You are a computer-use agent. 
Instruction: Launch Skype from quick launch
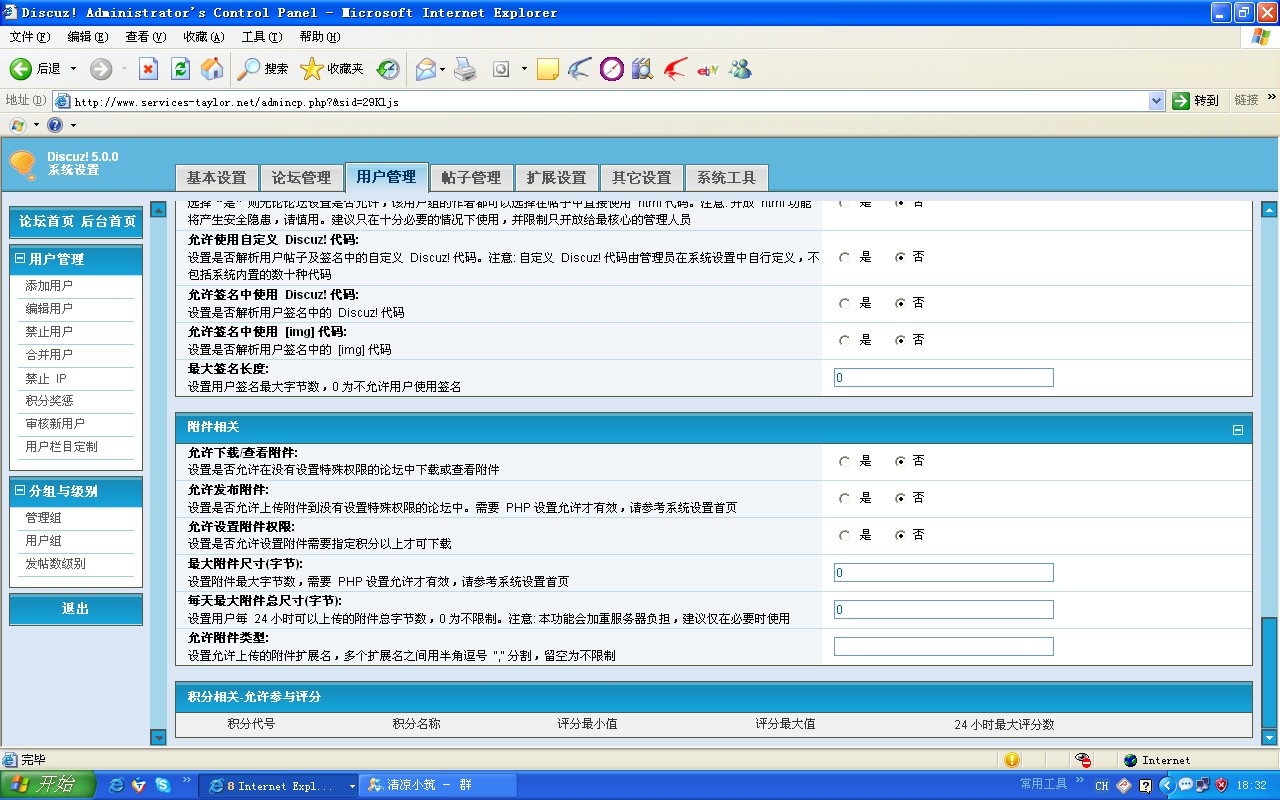click(x=162, y=786)
